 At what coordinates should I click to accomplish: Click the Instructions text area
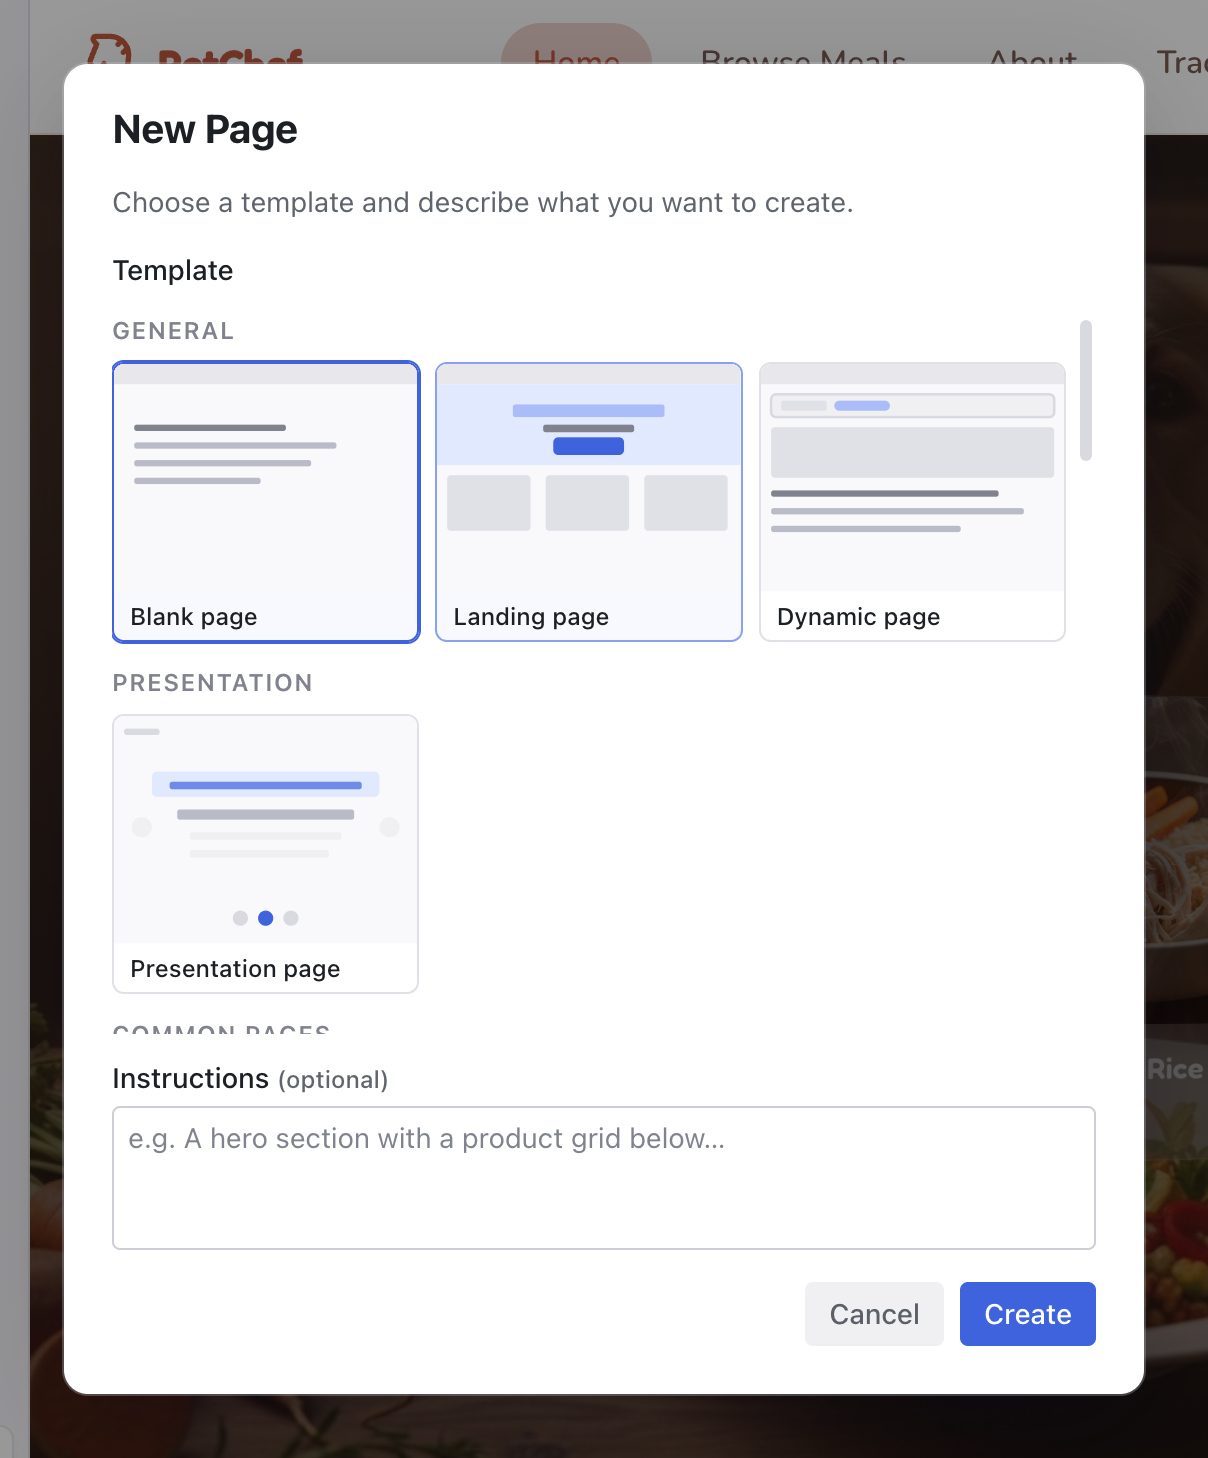pos(604,1178)
